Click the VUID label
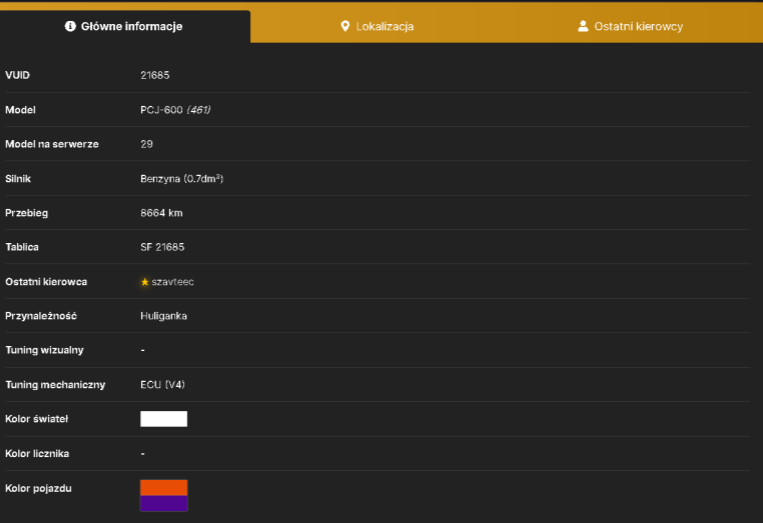The image size is (763, 523). click(x=18, y=75)
